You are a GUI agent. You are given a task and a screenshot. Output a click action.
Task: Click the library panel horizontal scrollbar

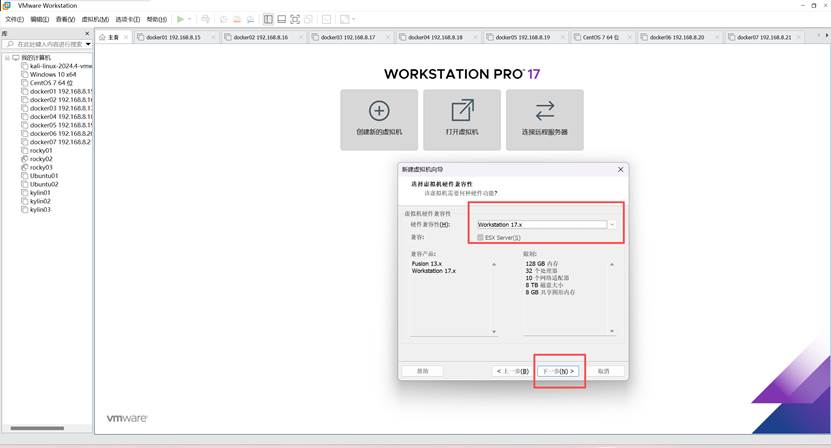point(37,428)
